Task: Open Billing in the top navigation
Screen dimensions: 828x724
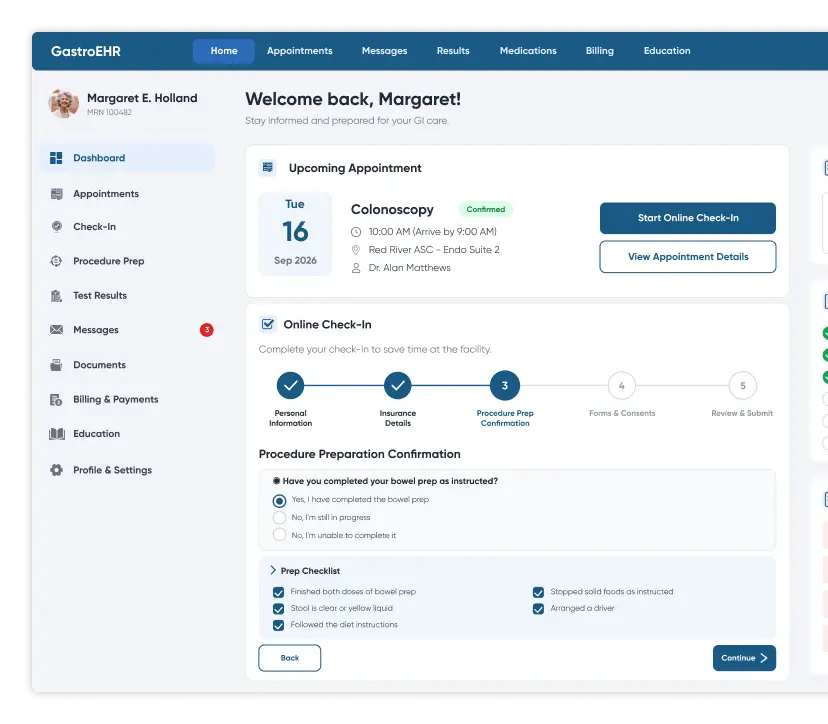Action: pyautogui.click(x=599, y=51)
